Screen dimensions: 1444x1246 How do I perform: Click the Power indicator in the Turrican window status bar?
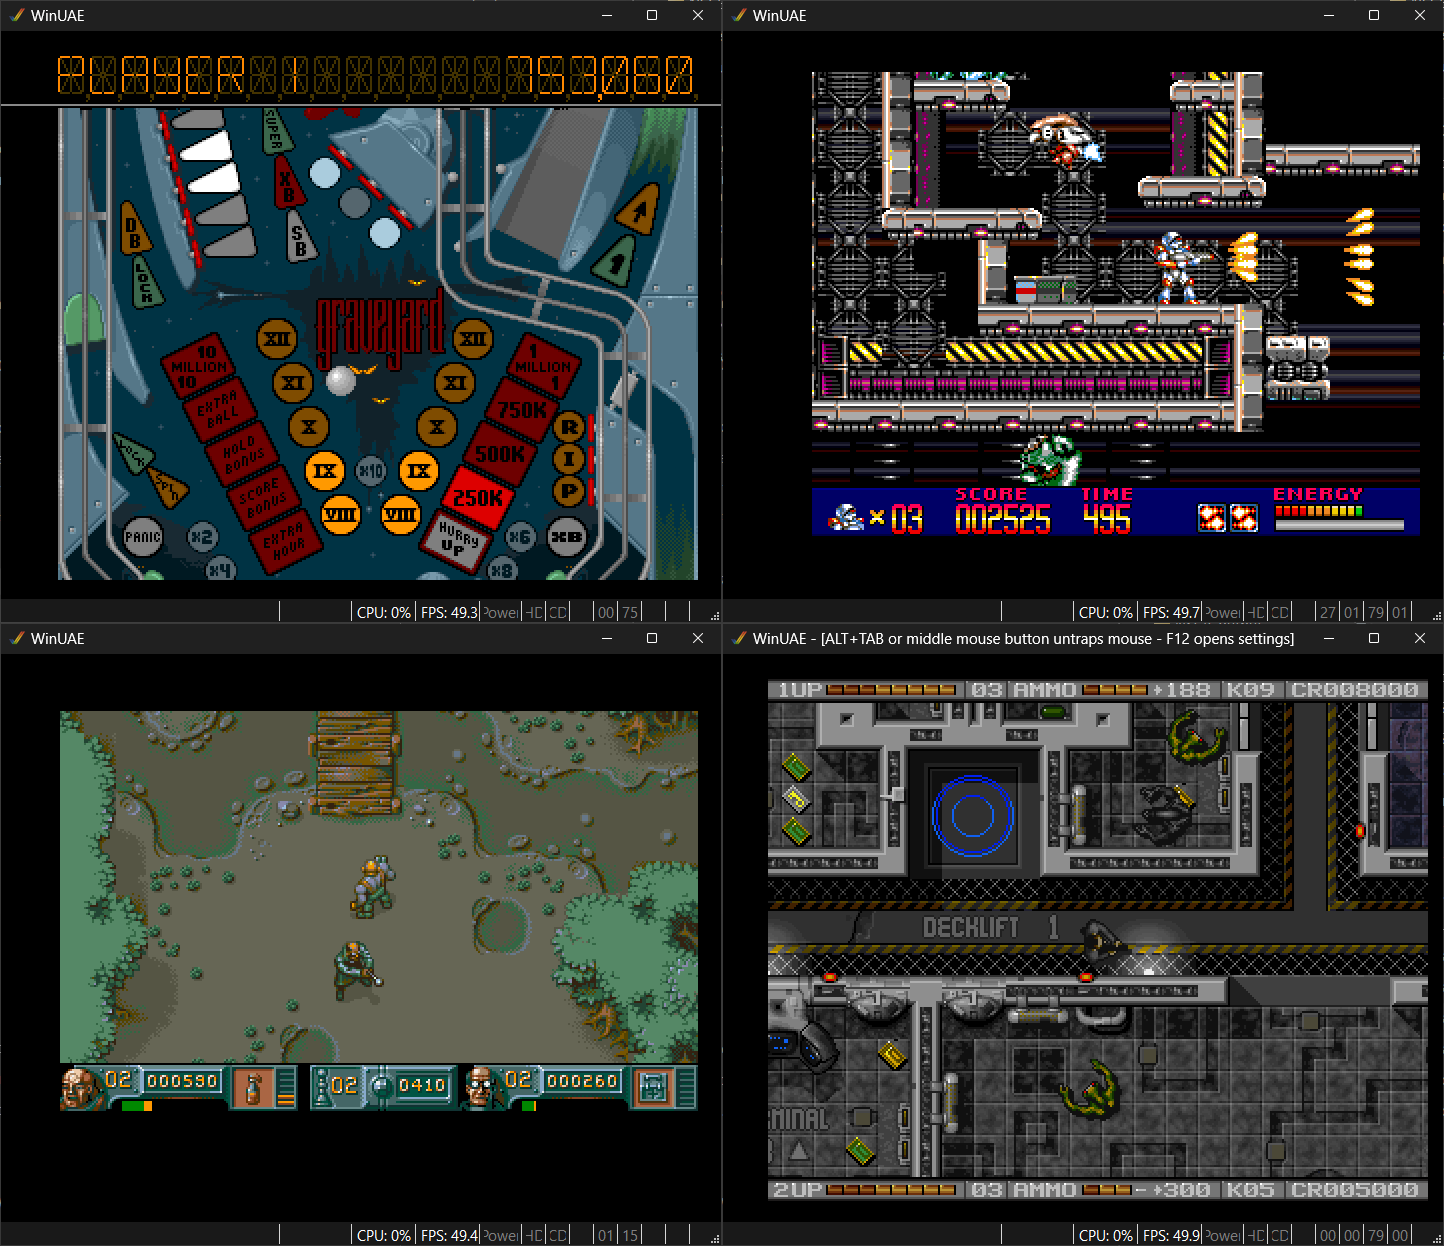(1223, 612)
